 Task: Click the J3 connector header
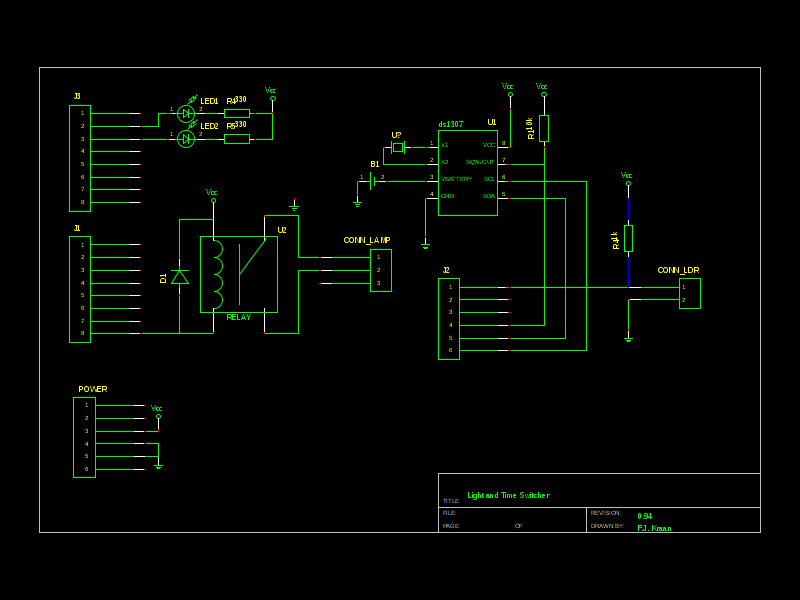80,158
